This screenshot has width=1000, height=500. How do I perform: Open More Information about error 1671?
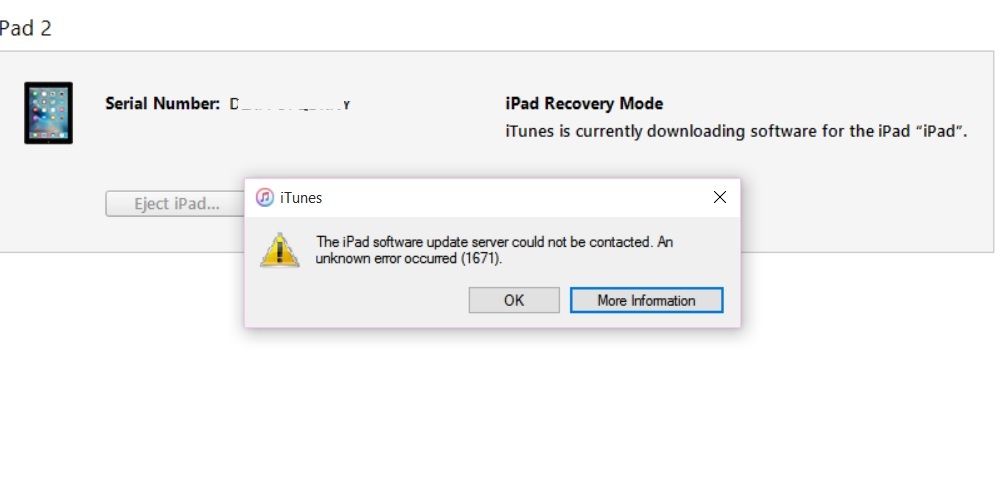click(647, 300)
